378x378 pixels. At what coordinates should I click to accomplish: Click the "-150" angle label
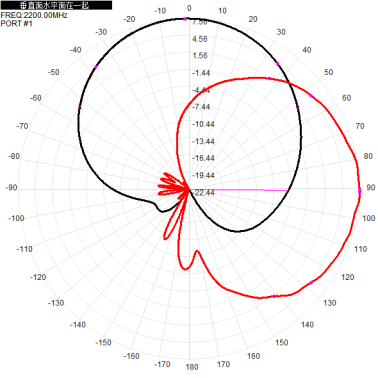tap(103, 343)
